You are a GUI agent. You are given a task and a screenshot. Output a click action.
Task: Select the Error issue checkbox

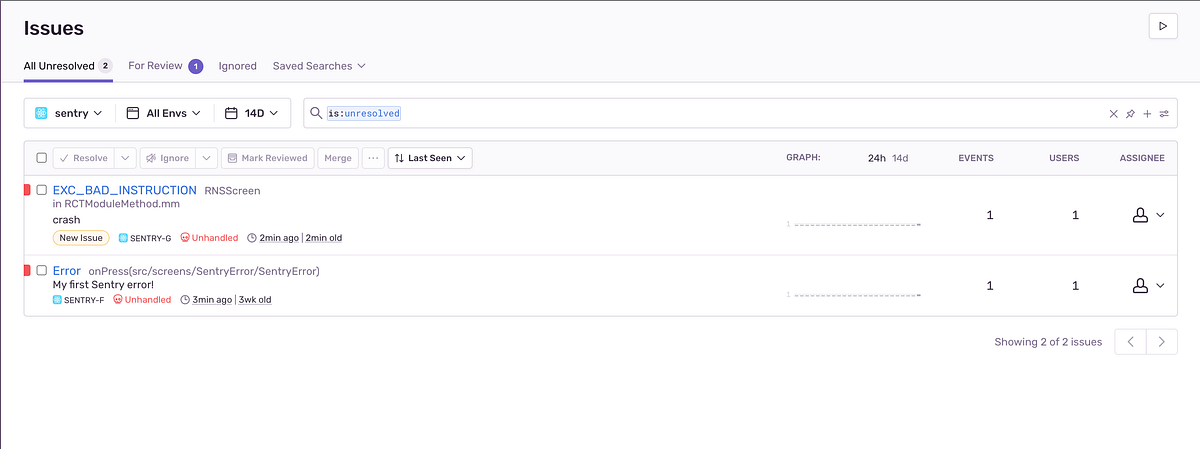[42, 271]
